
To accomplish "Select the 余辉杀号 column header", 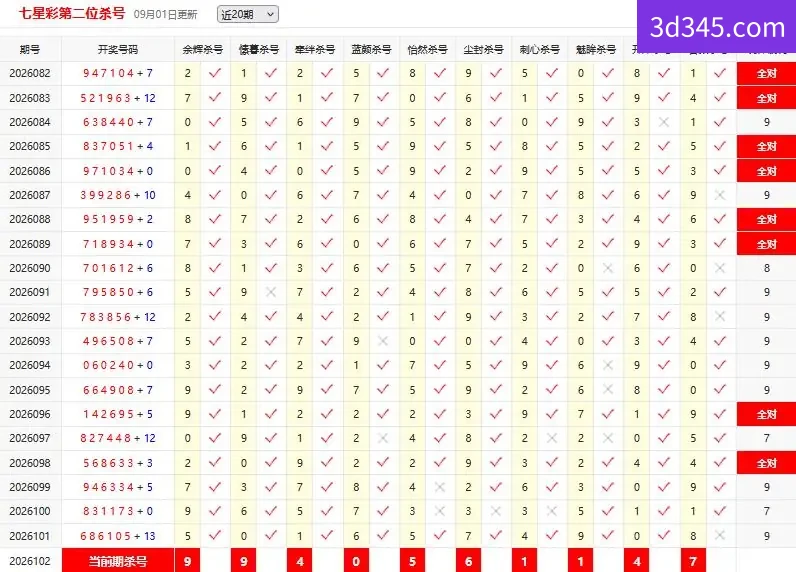I will click(203, 49).
